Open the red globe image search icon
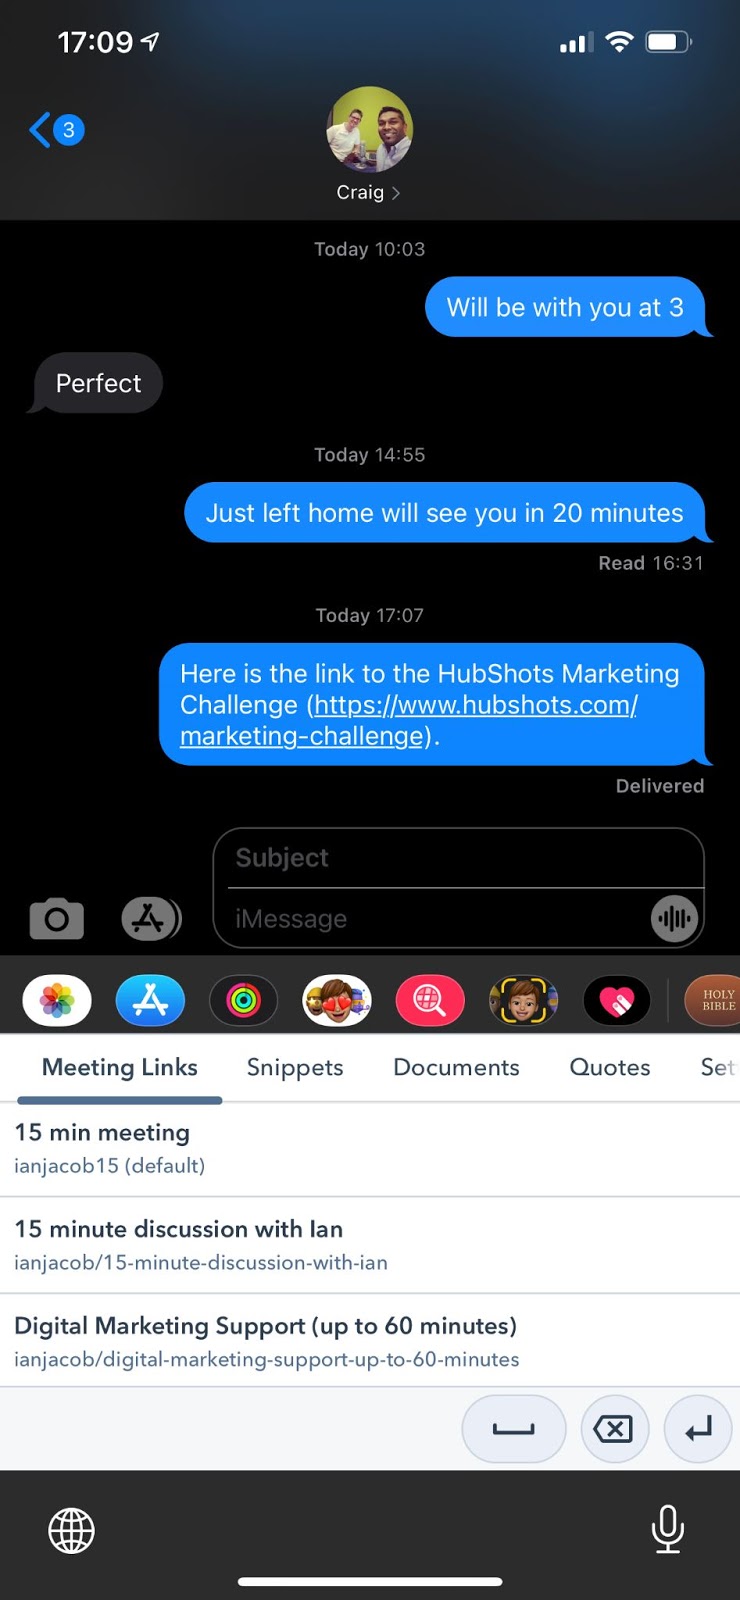 pyautogui.click(x=430, y=1000)
